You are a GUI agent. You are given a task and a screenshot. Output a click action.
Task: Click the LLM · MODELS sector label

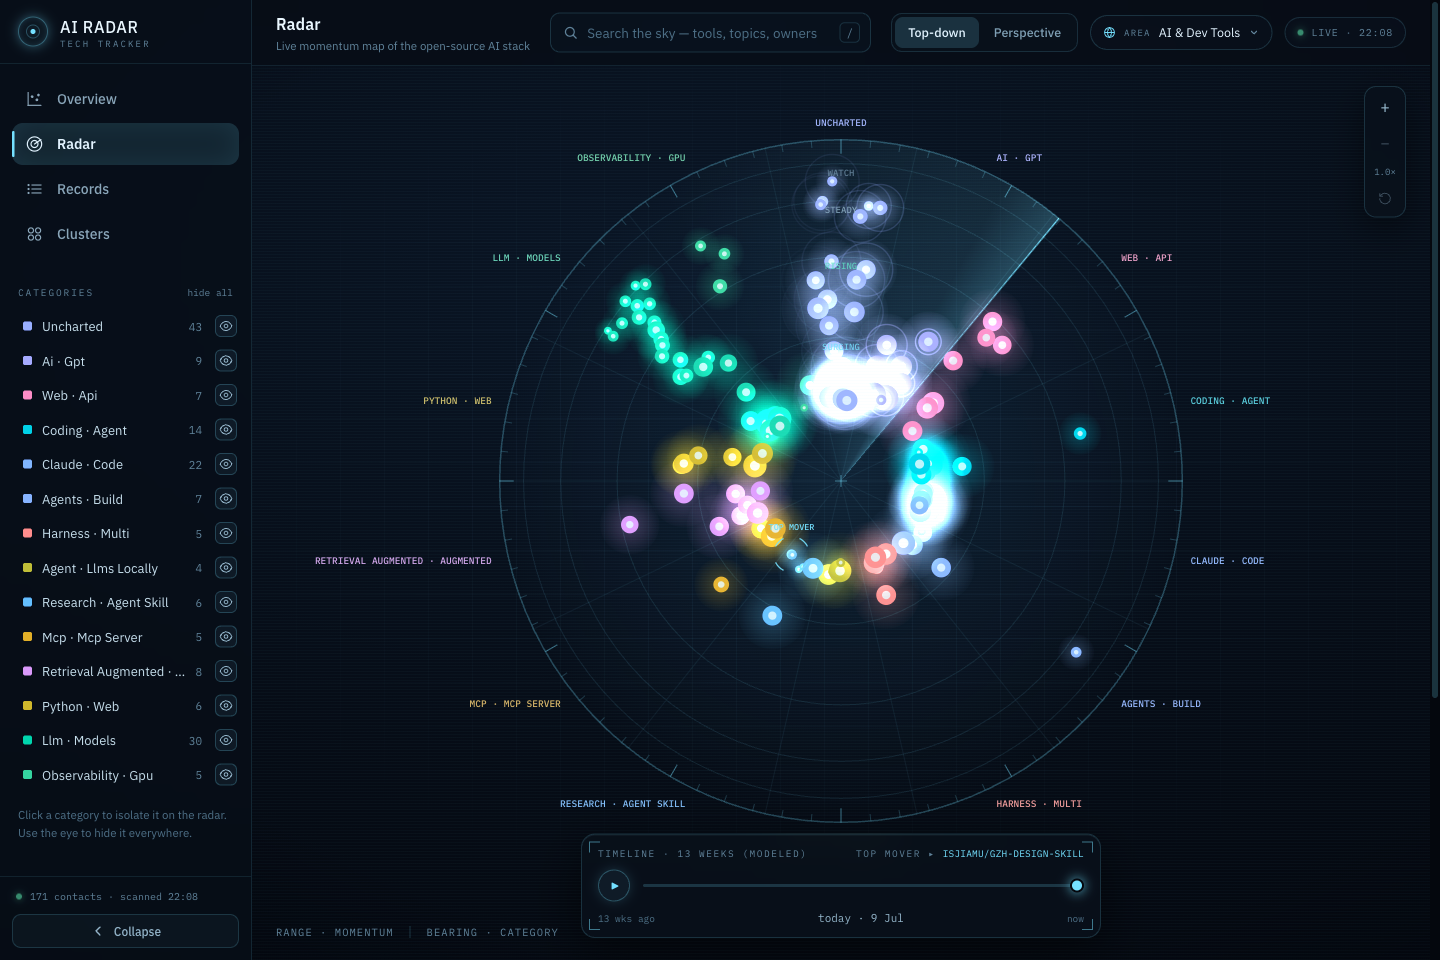coord(526,258)
